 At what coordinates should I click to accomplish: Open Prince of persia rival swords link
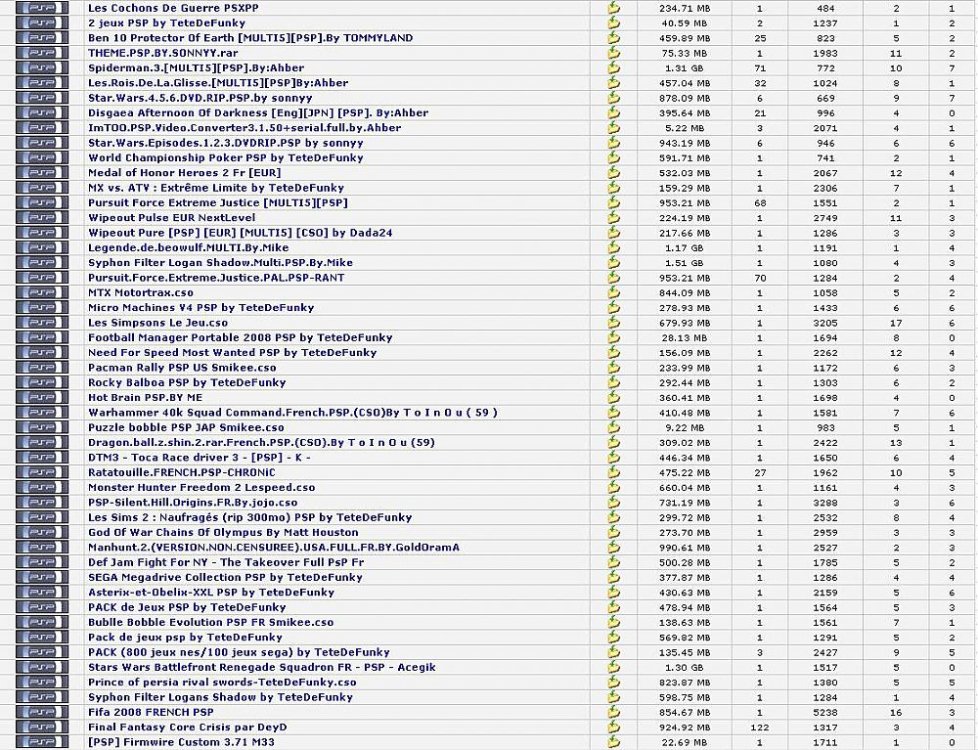[x=221, y=682]
